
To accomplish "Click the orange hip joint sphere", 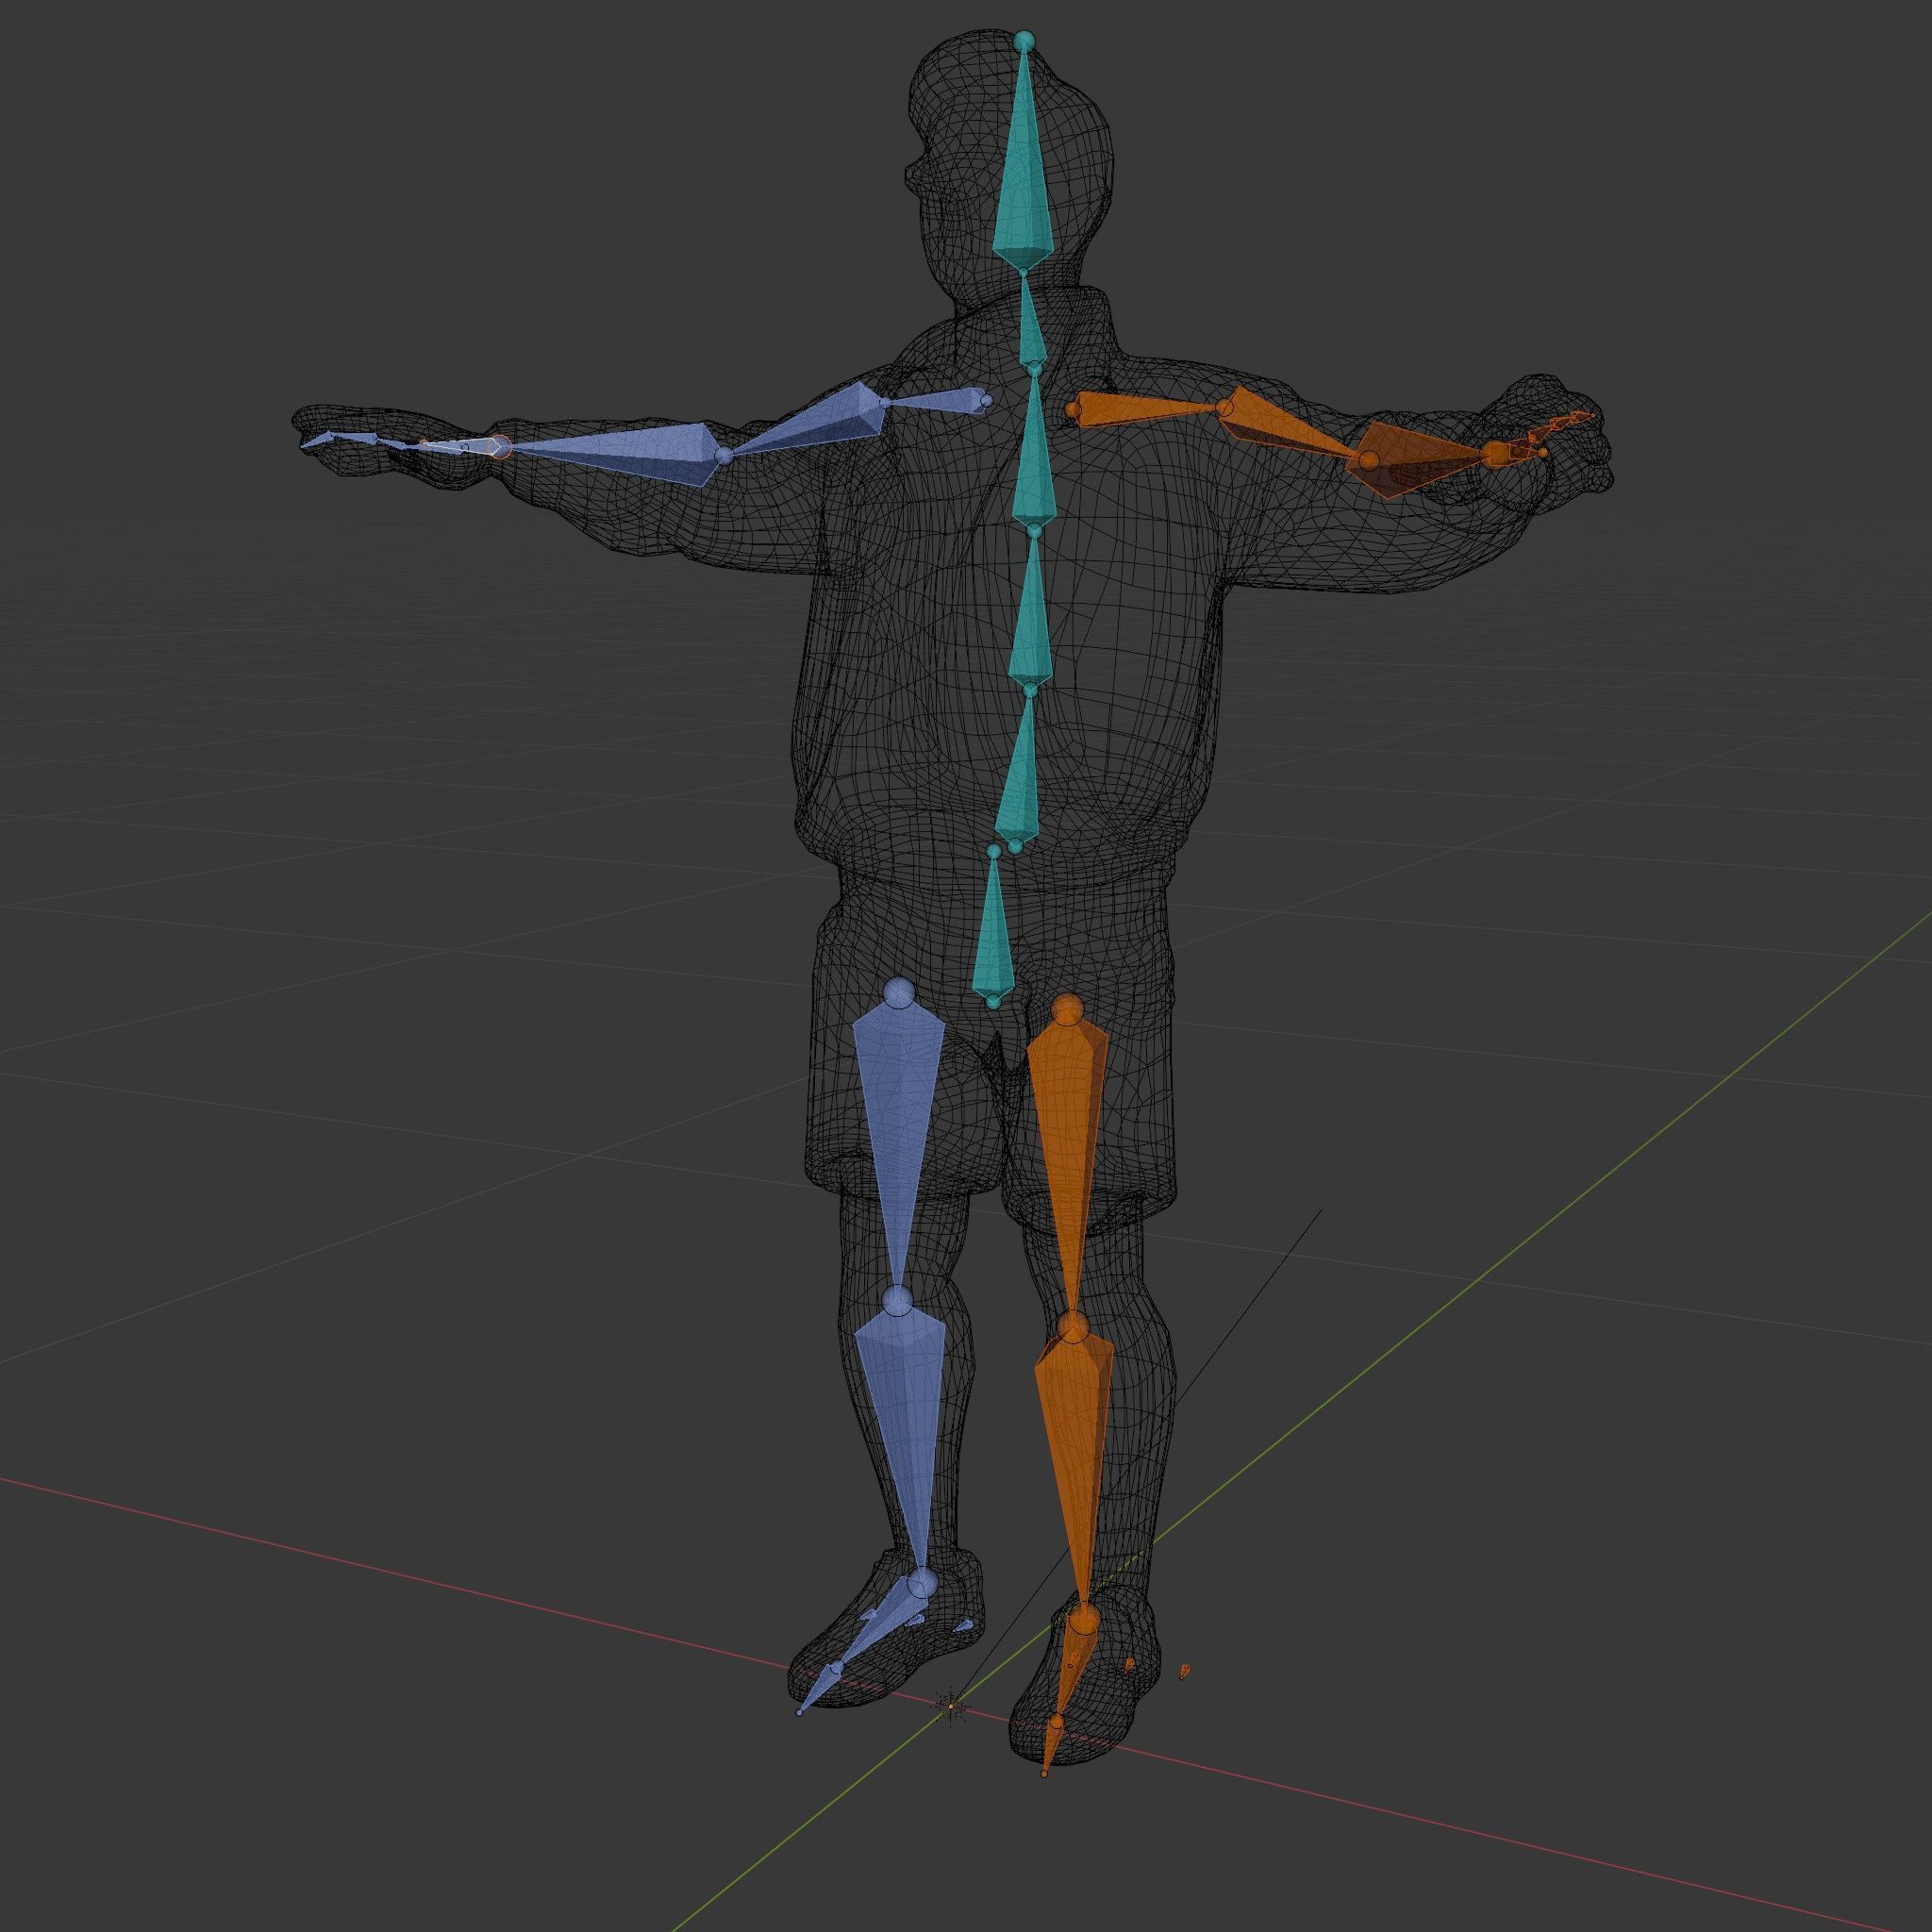I will coord(1069,1009).
